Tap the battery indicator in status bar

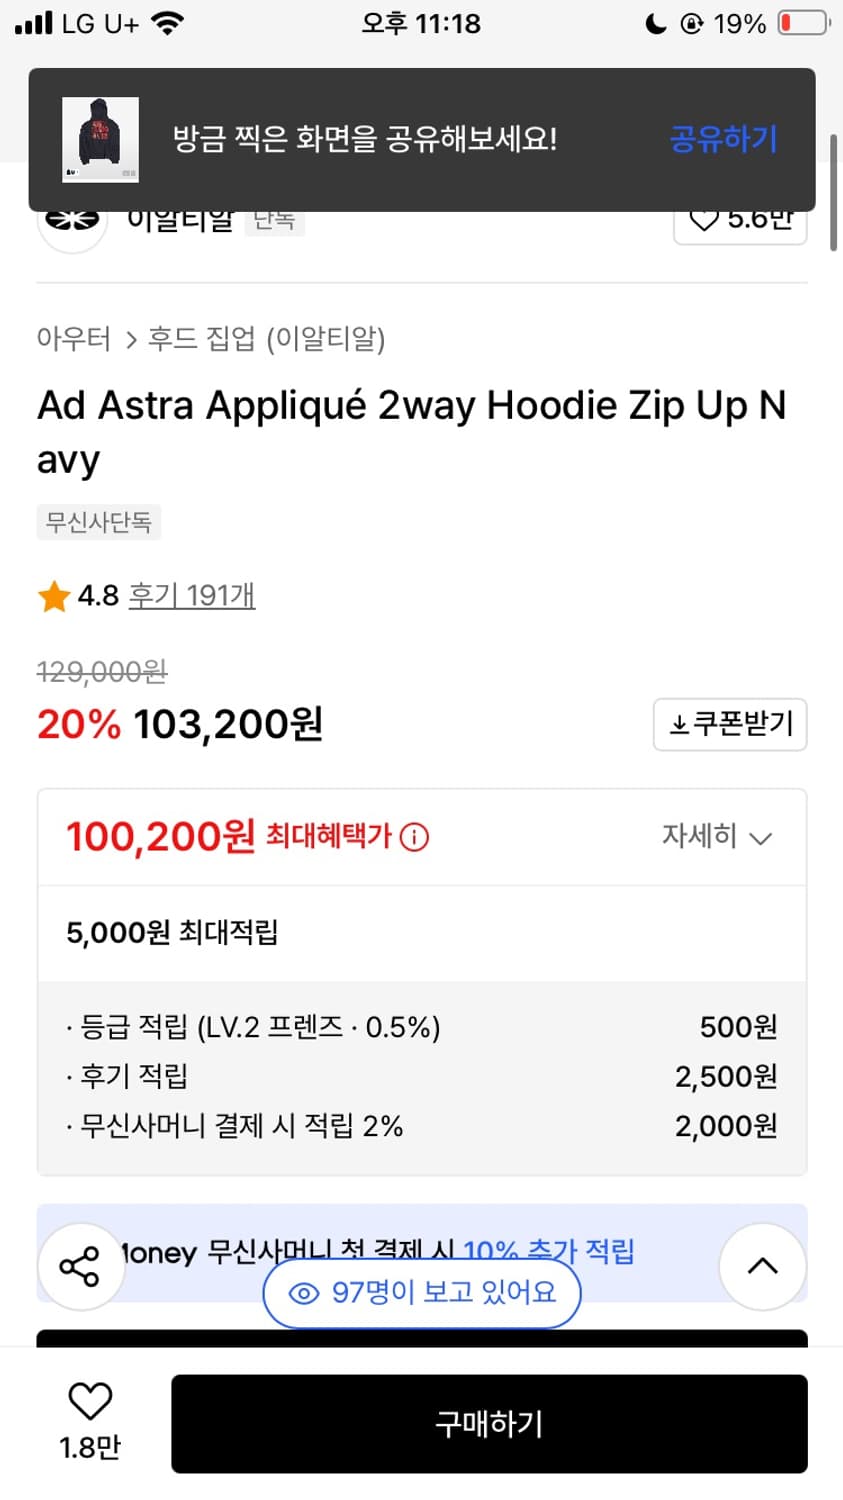pyautogui.click(x=803, y=23)
